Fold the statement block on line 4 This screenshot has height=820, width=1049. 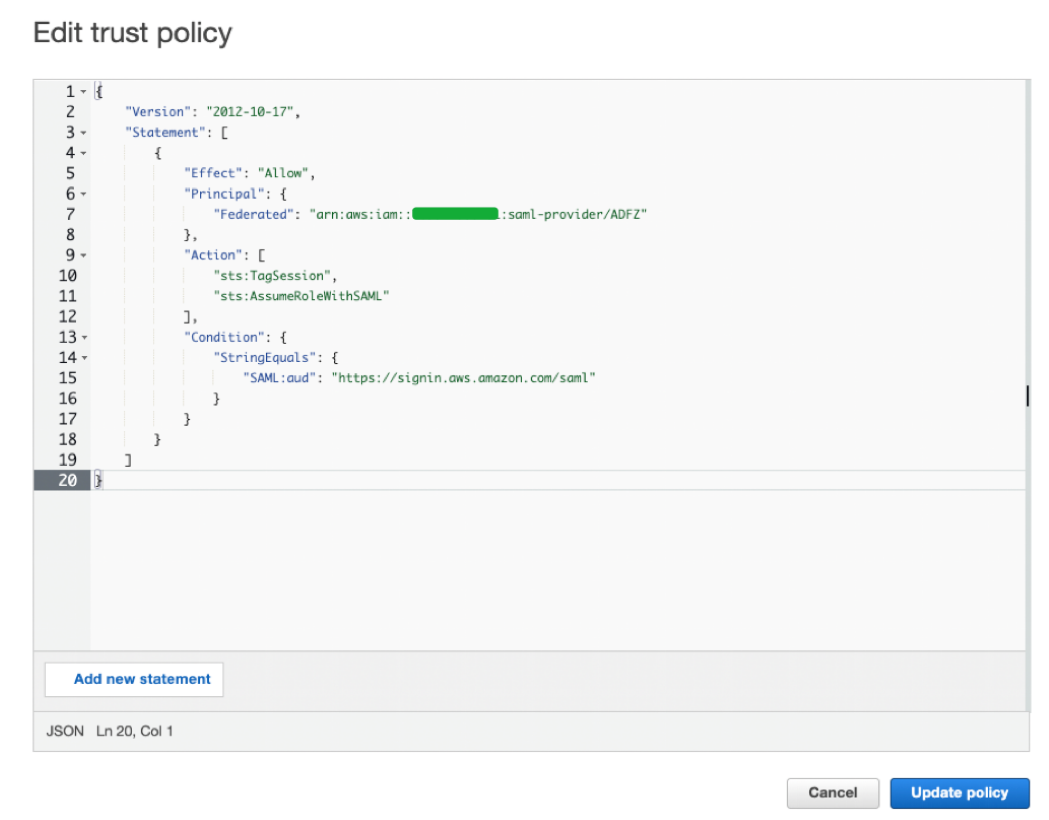click(x=83, y=153)
